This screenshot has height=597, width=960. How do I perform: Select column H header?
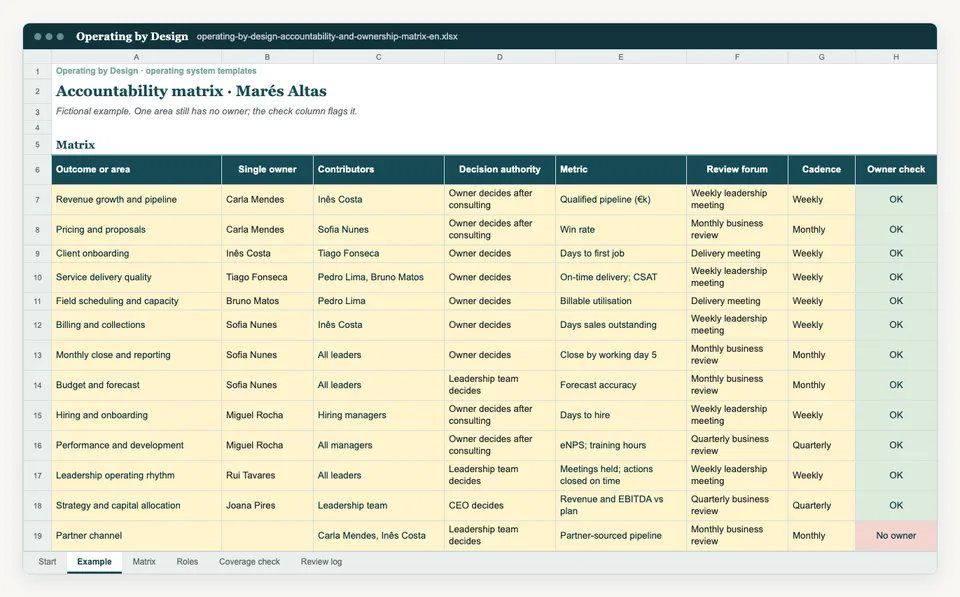[896, 57]
